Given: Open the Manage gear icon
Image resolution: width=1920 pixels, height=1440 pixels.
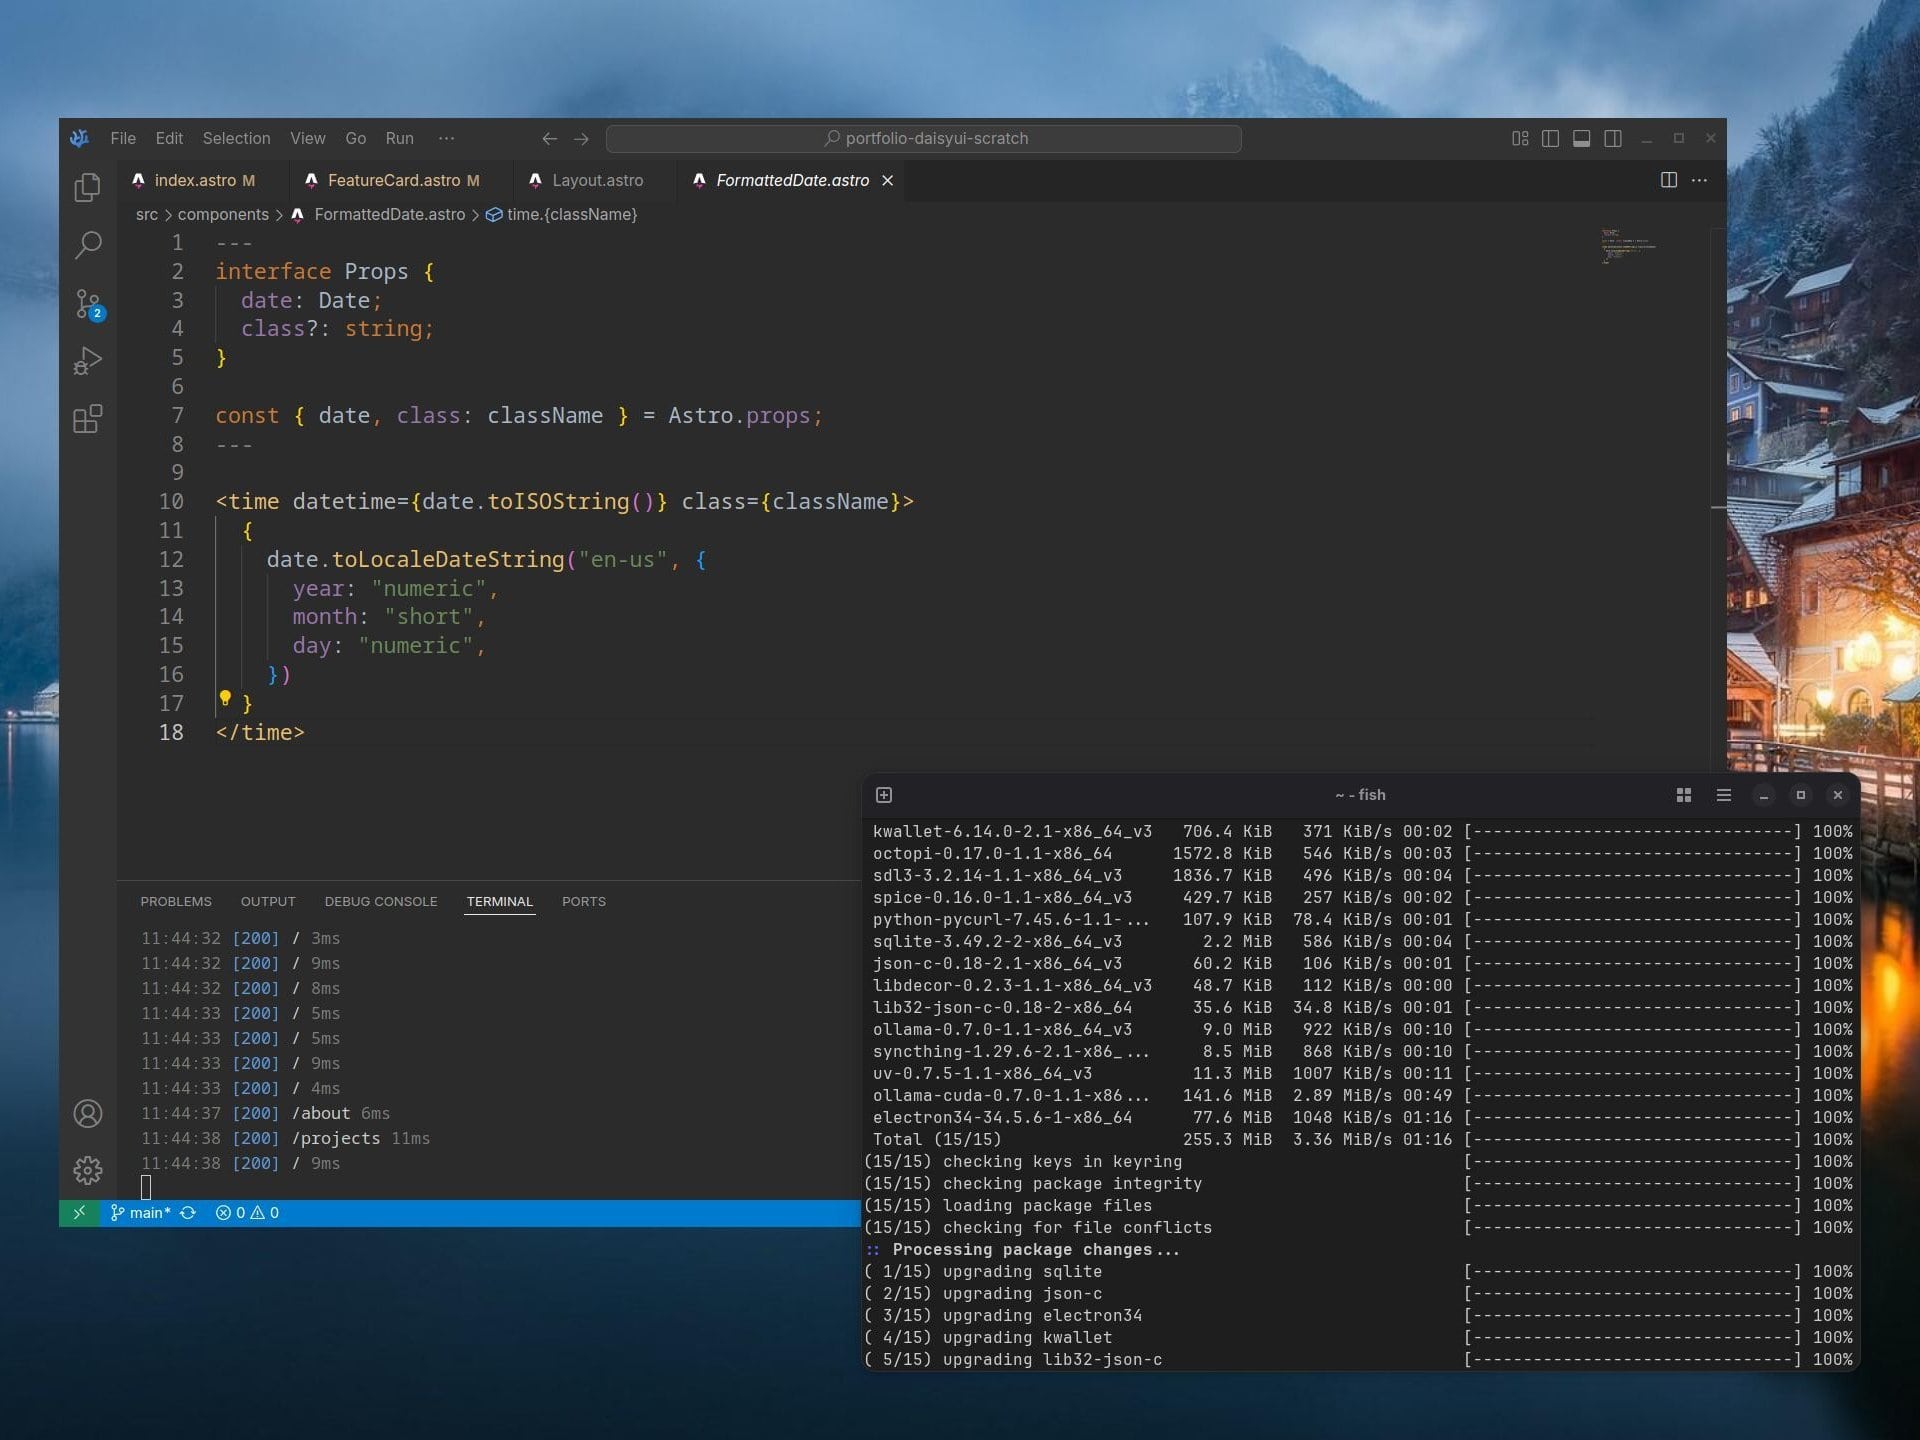Looking at the screenshot, I should 88,1171.
